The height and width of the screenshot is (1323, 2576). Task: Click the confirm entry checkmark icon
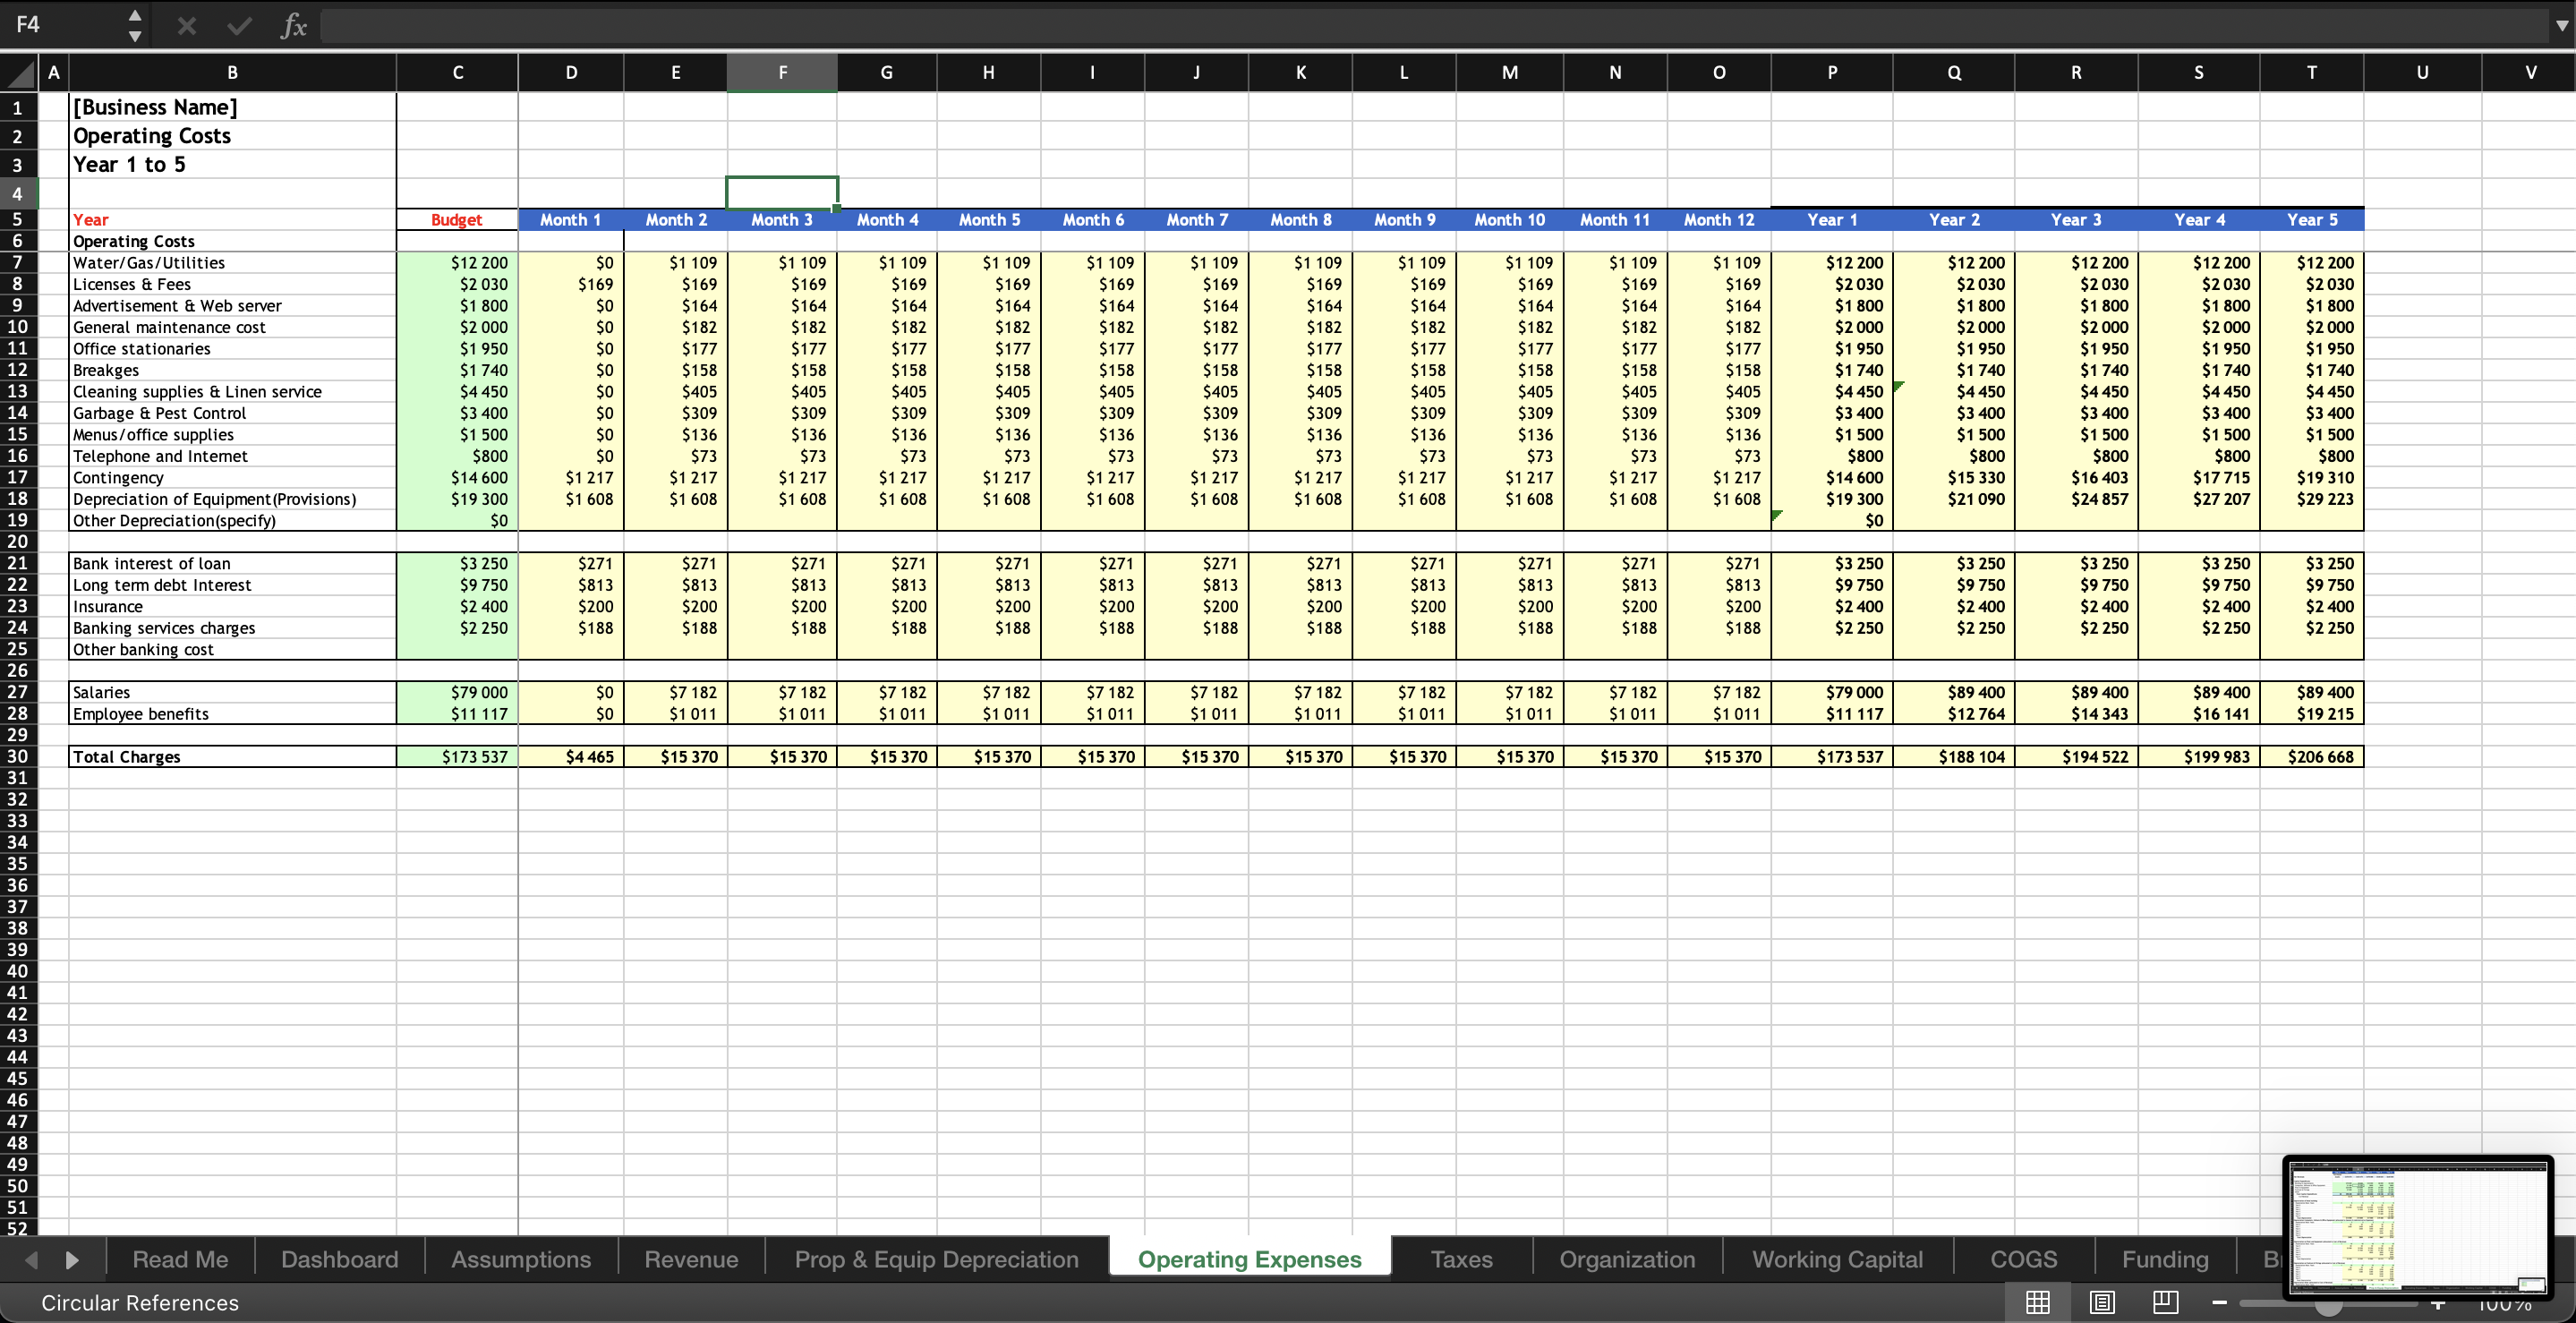239,26
